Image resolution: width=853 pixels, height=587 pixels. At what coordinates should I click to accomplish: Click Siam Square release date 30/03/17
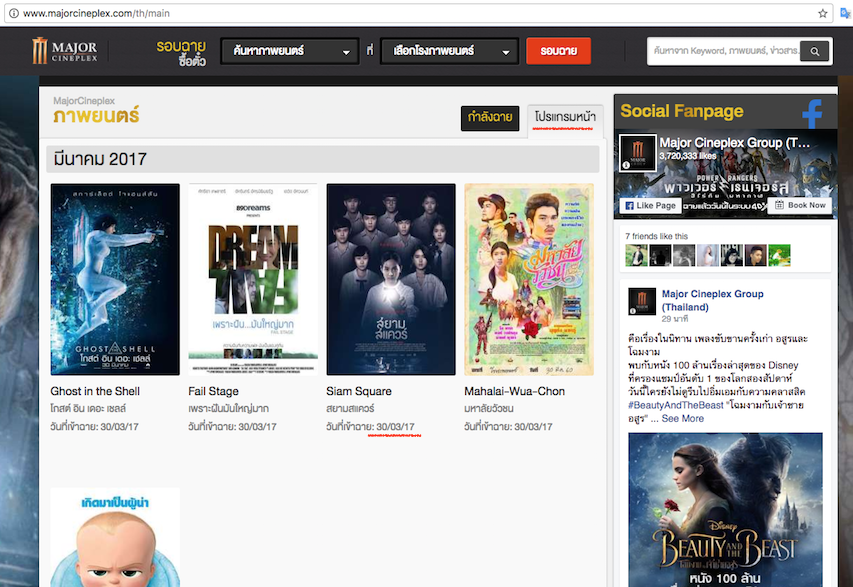pyautogui.click(x=395, y=427)
